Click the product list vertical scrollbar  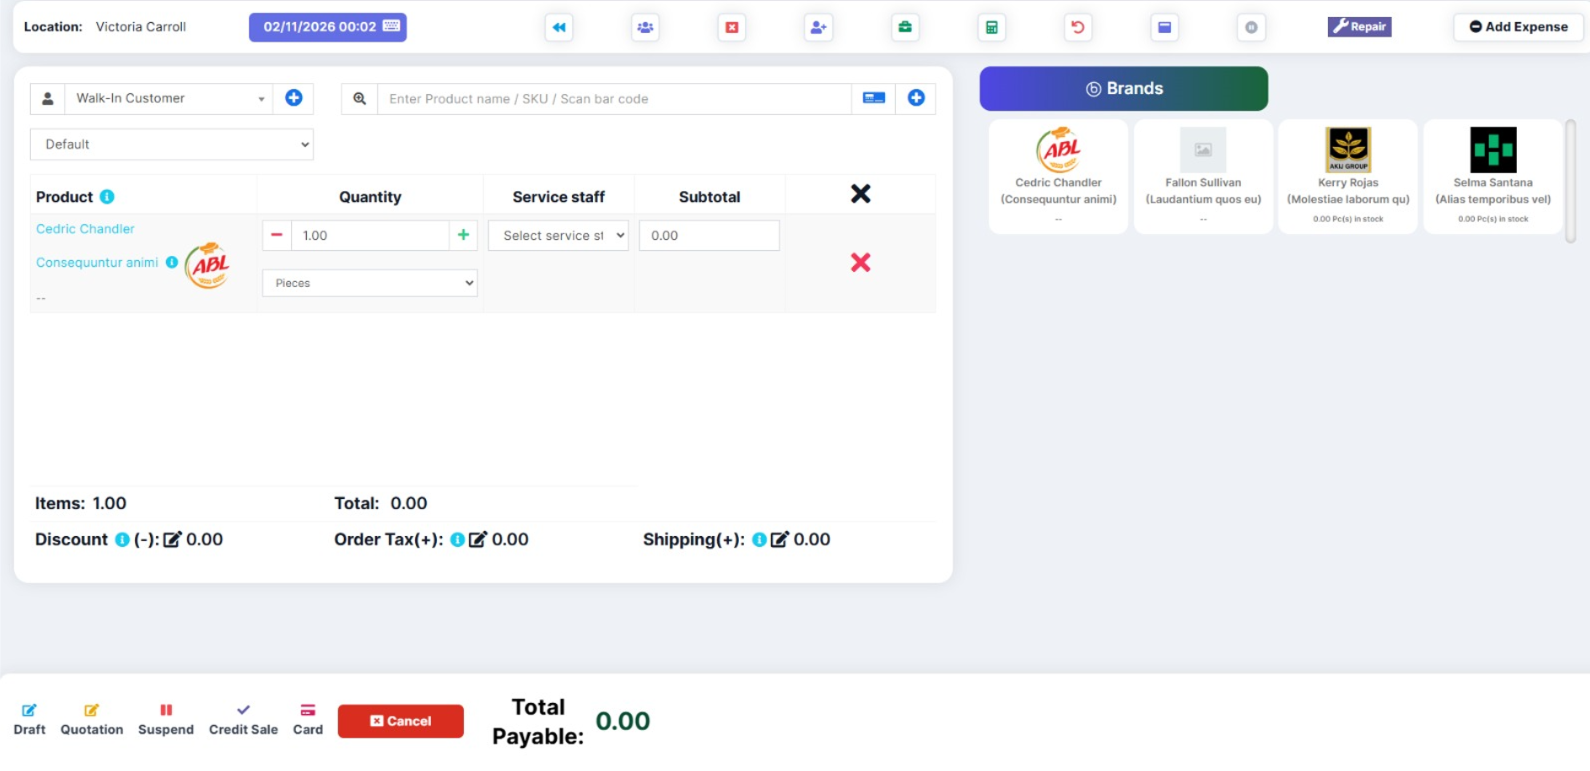pos(1570,182)
